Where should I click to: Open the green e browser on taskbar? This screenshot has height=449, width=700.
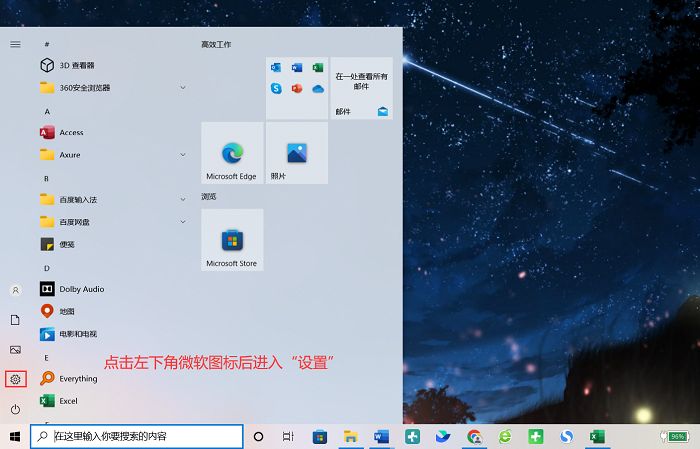pos(505,437)
